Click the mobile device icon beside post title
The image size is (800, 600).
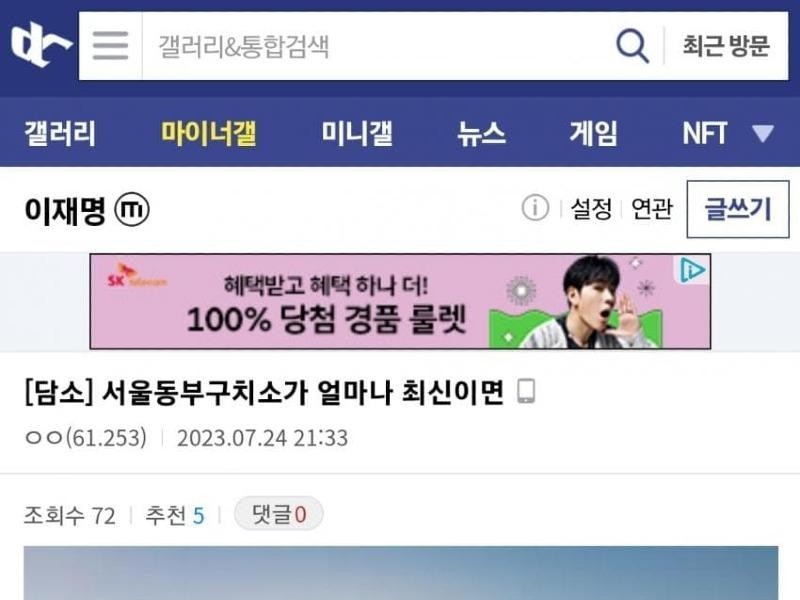tap(526, 391)
